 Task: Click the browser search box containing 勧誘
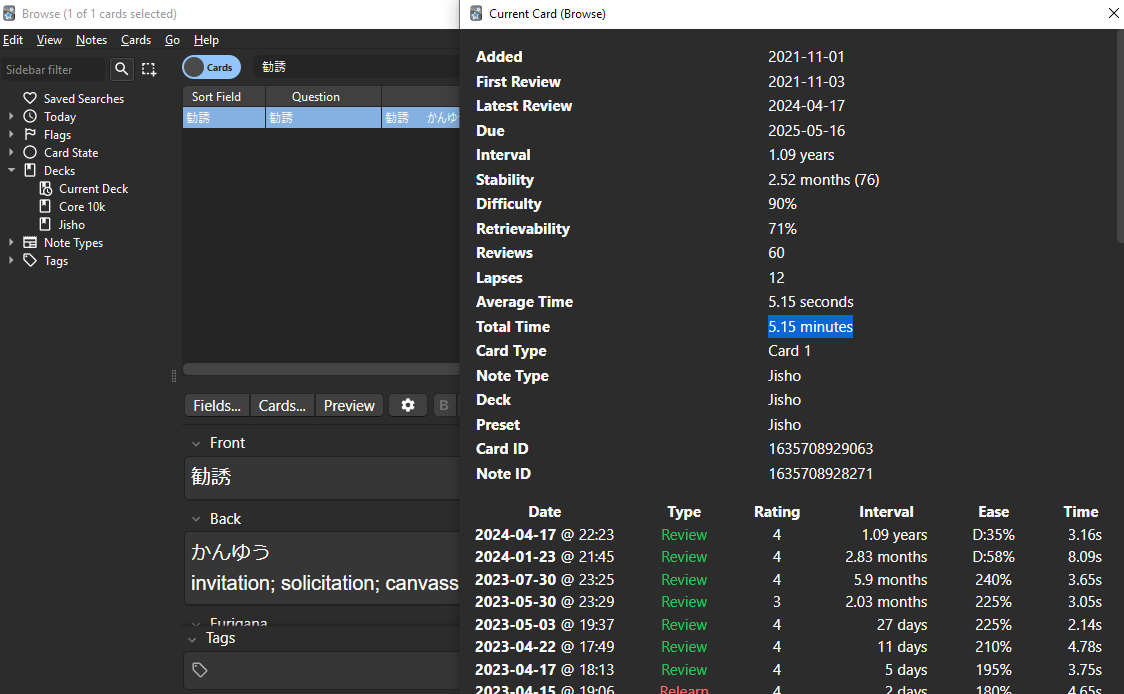356,67
